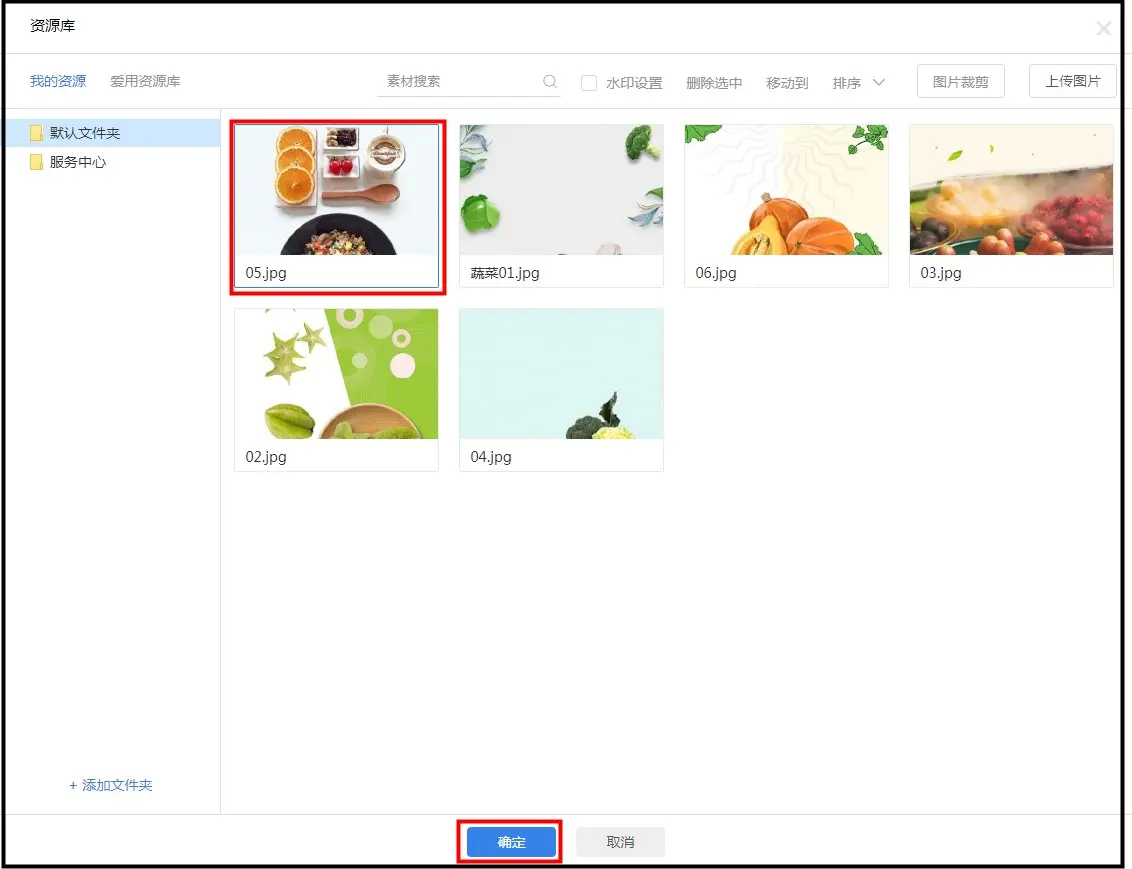Click the 图片裁剪 button
Screen dimensions: 1132x869
click(x=960, y=82)
